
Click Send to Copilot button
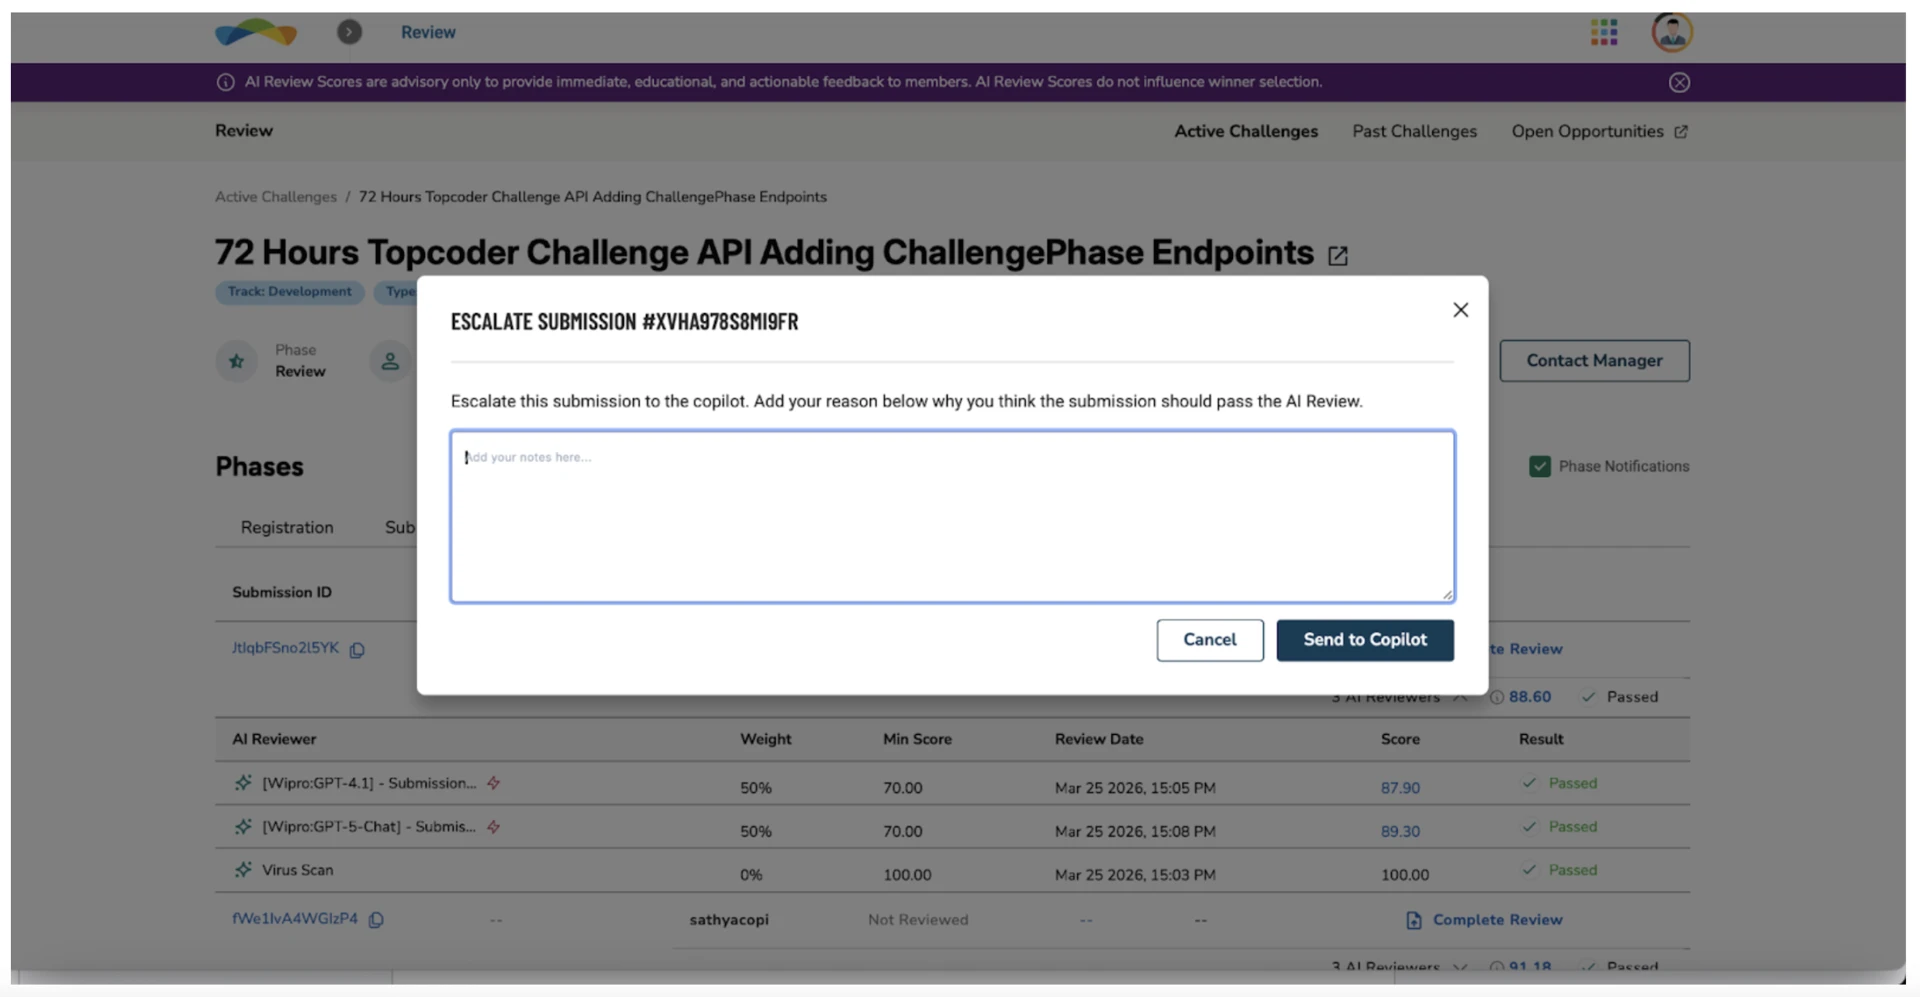[x=1364, y=640]
